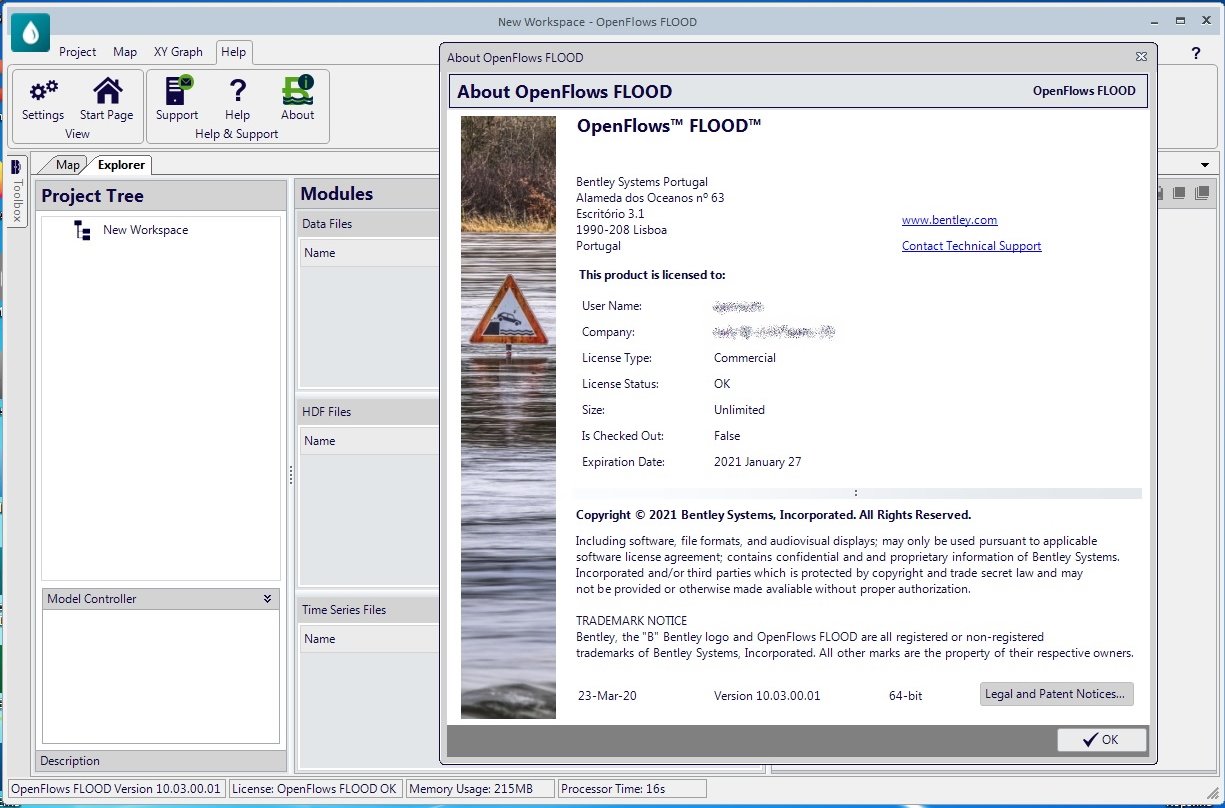
Task: Click Name column header under HDF Files
Action: point(368,441)
